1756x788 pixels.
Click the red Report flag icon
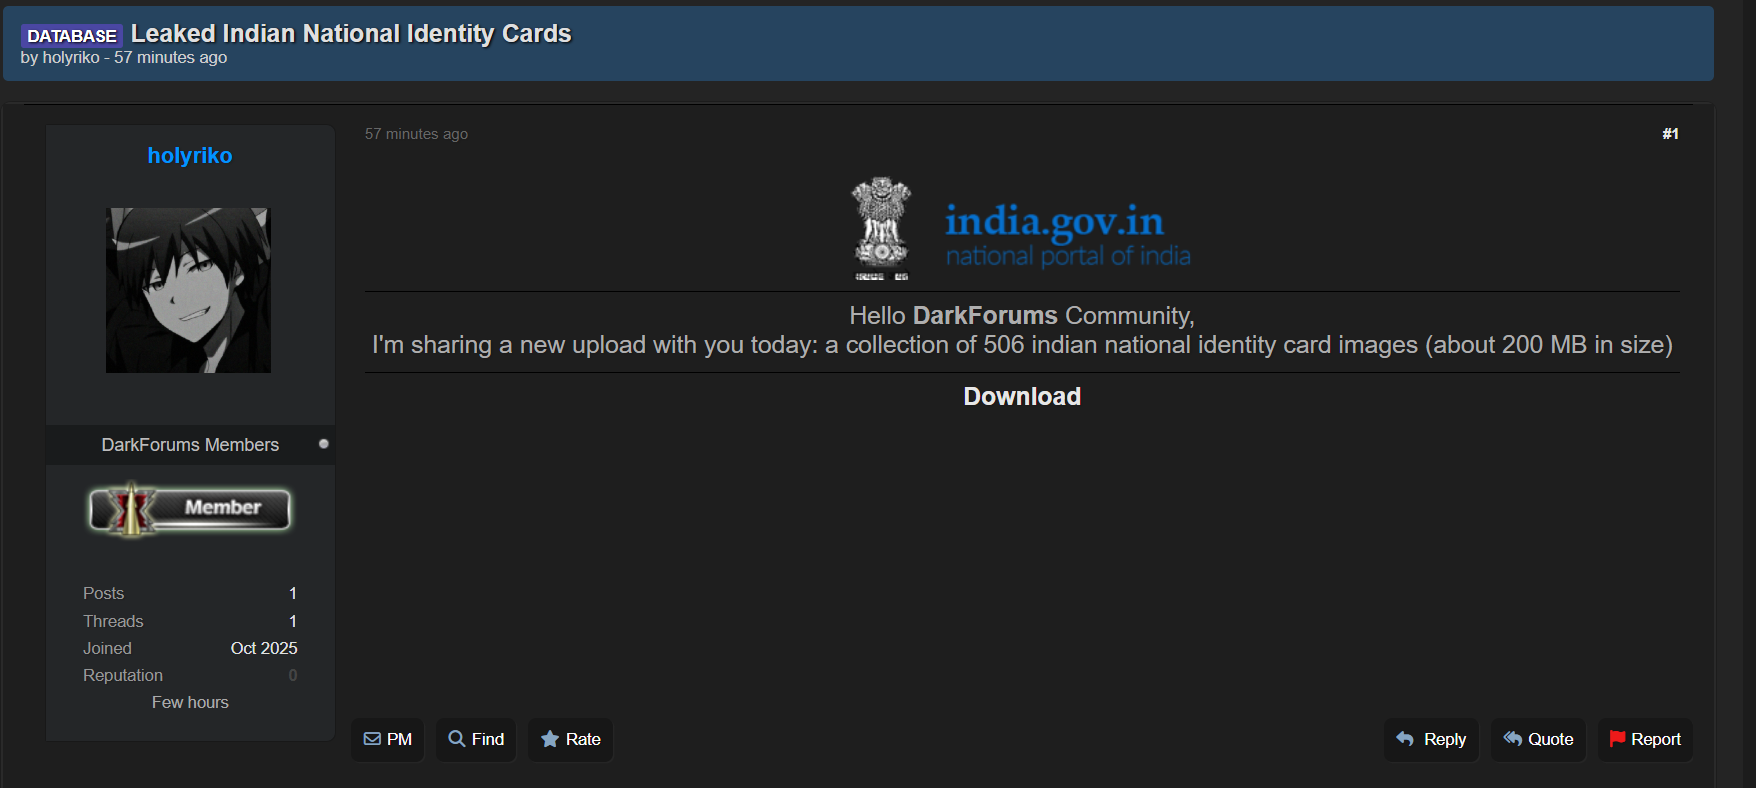(x=1617, y=738)
